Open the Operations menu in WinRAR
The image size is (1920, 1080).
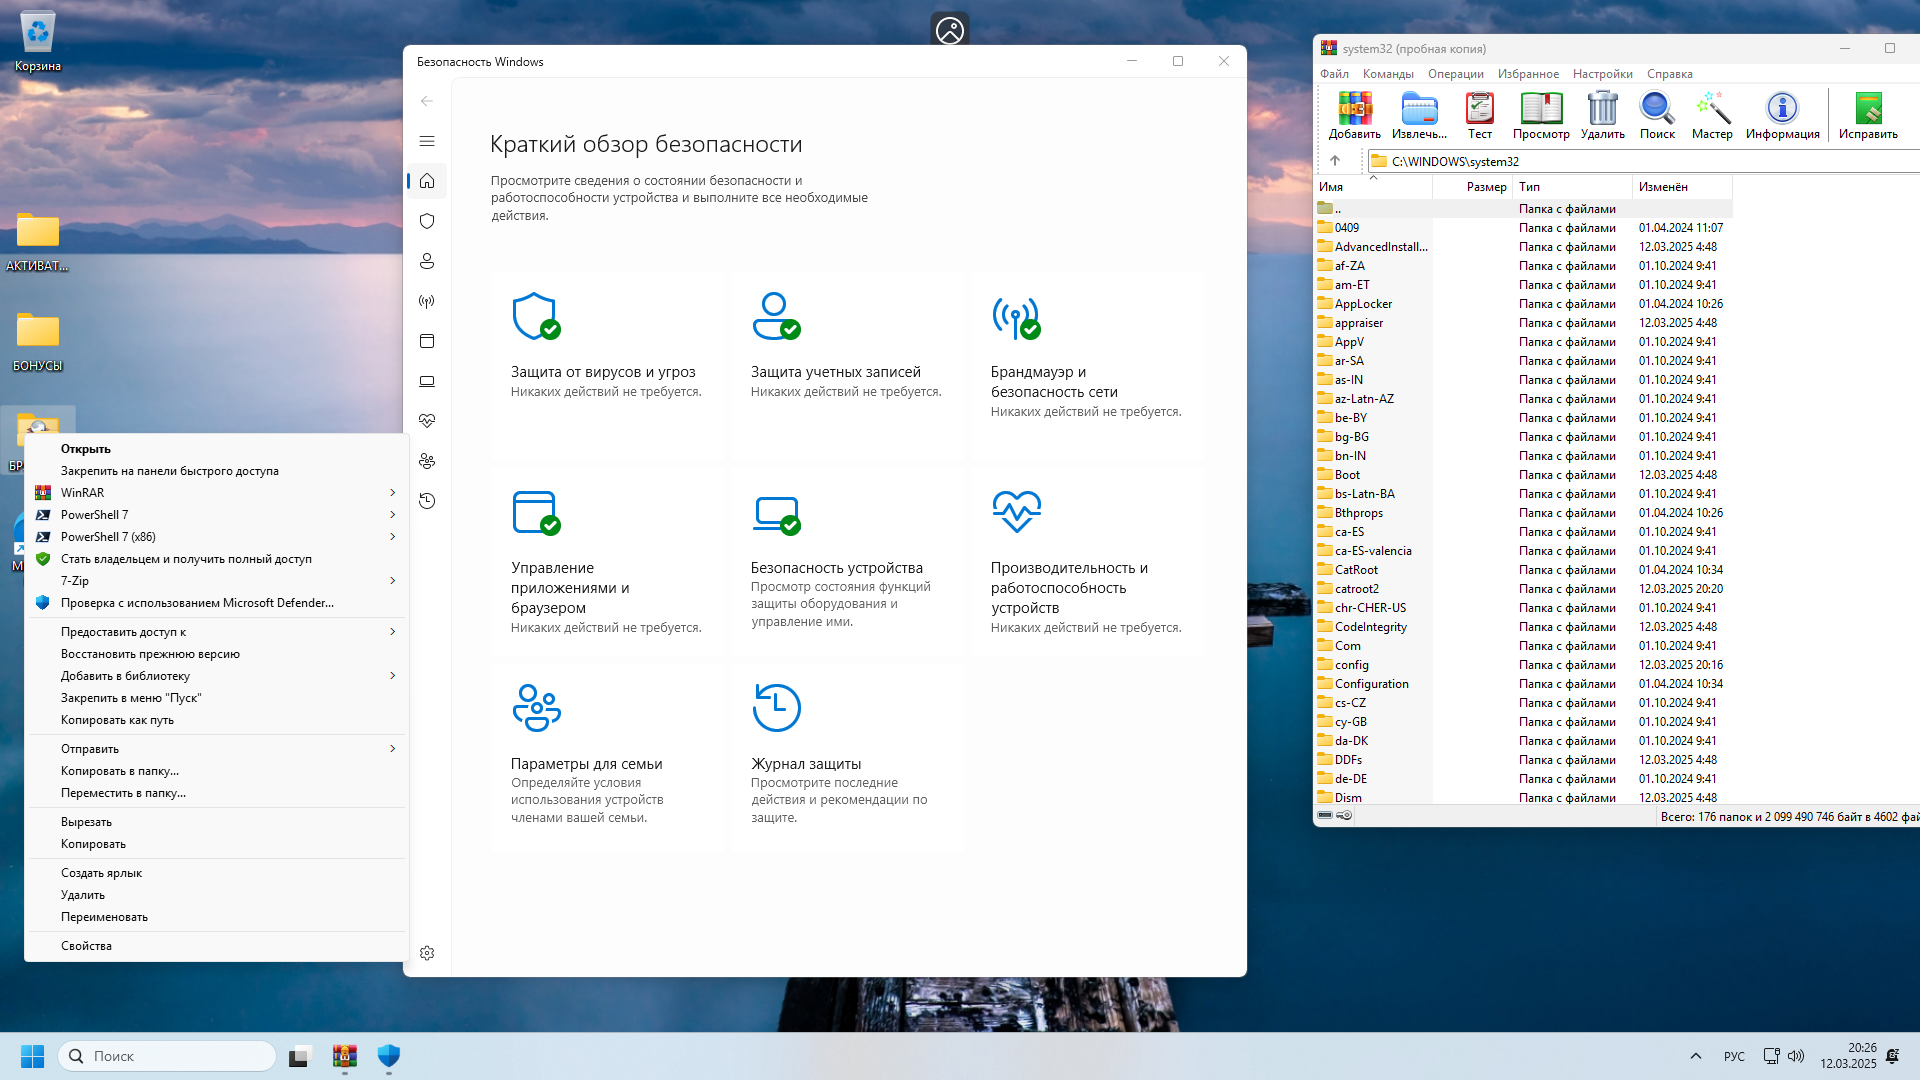pos(1455,74)
